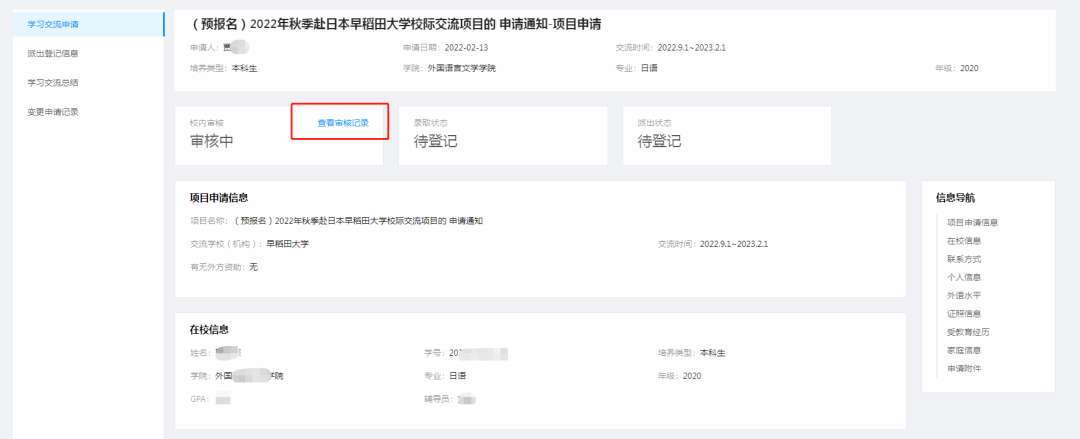
Task: Jump to 外语水平 section
Action: click(963, 295)
